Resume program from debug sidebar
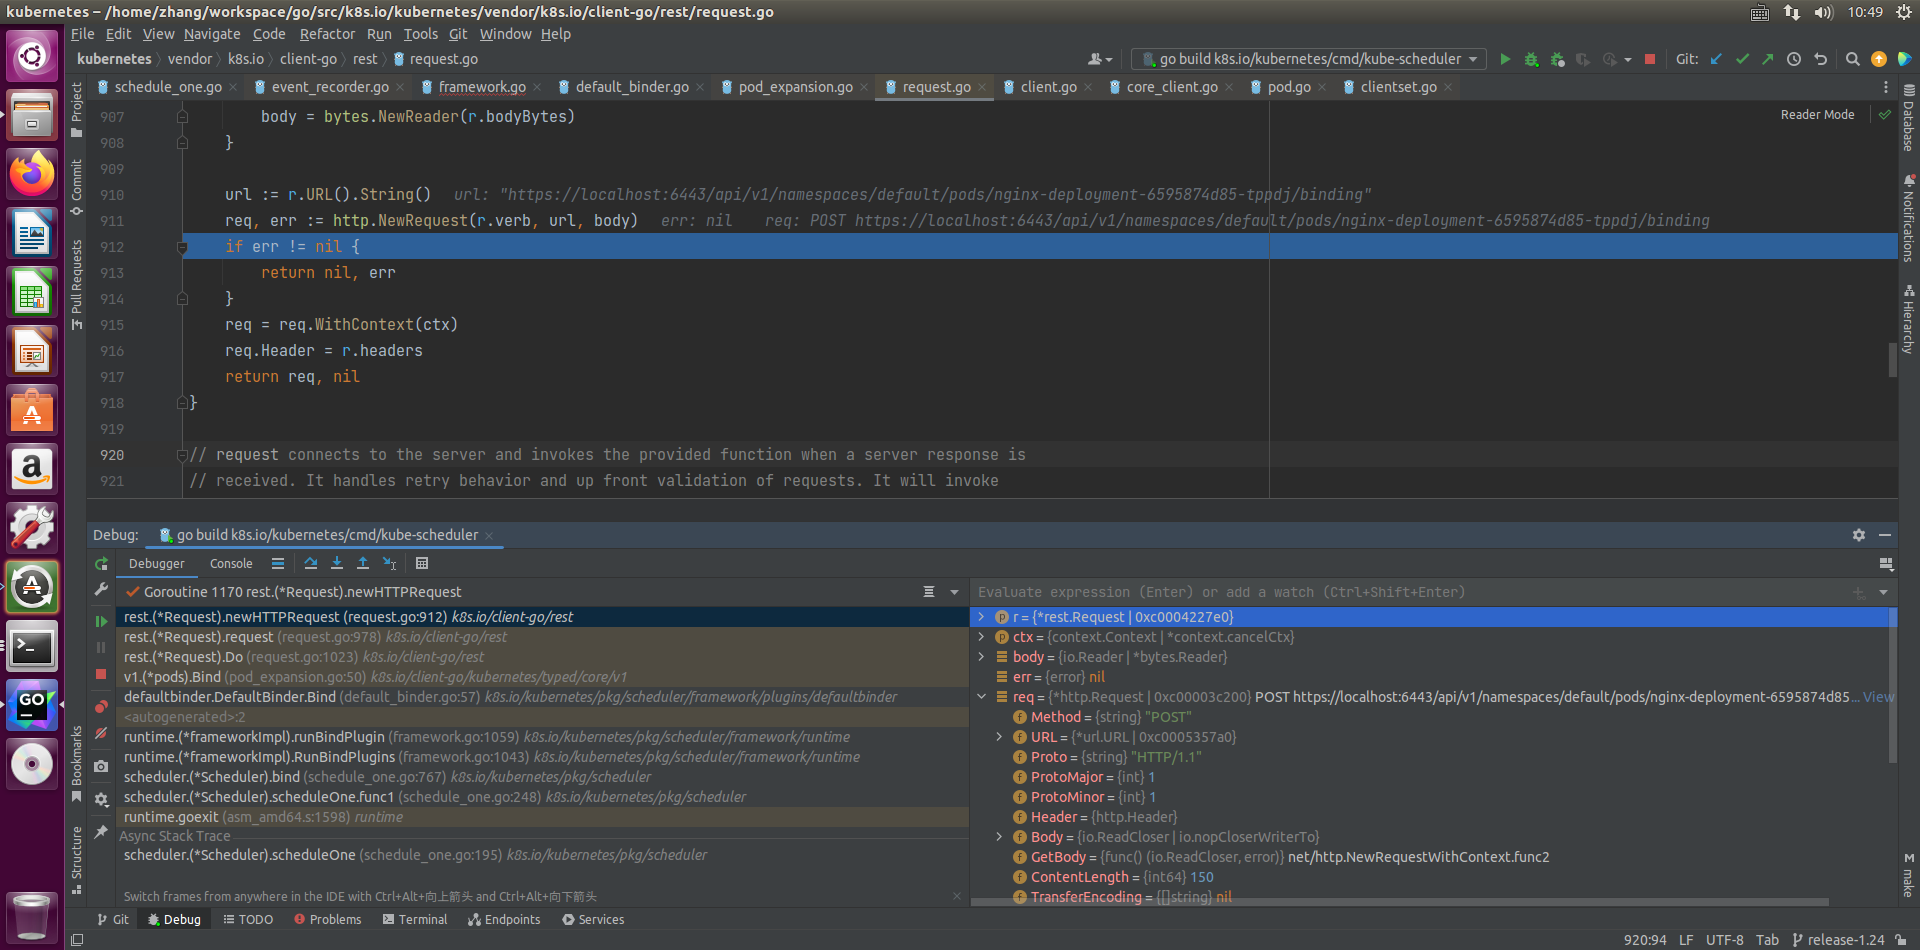Screen dimensions: 1920x950 coord(101,621)
